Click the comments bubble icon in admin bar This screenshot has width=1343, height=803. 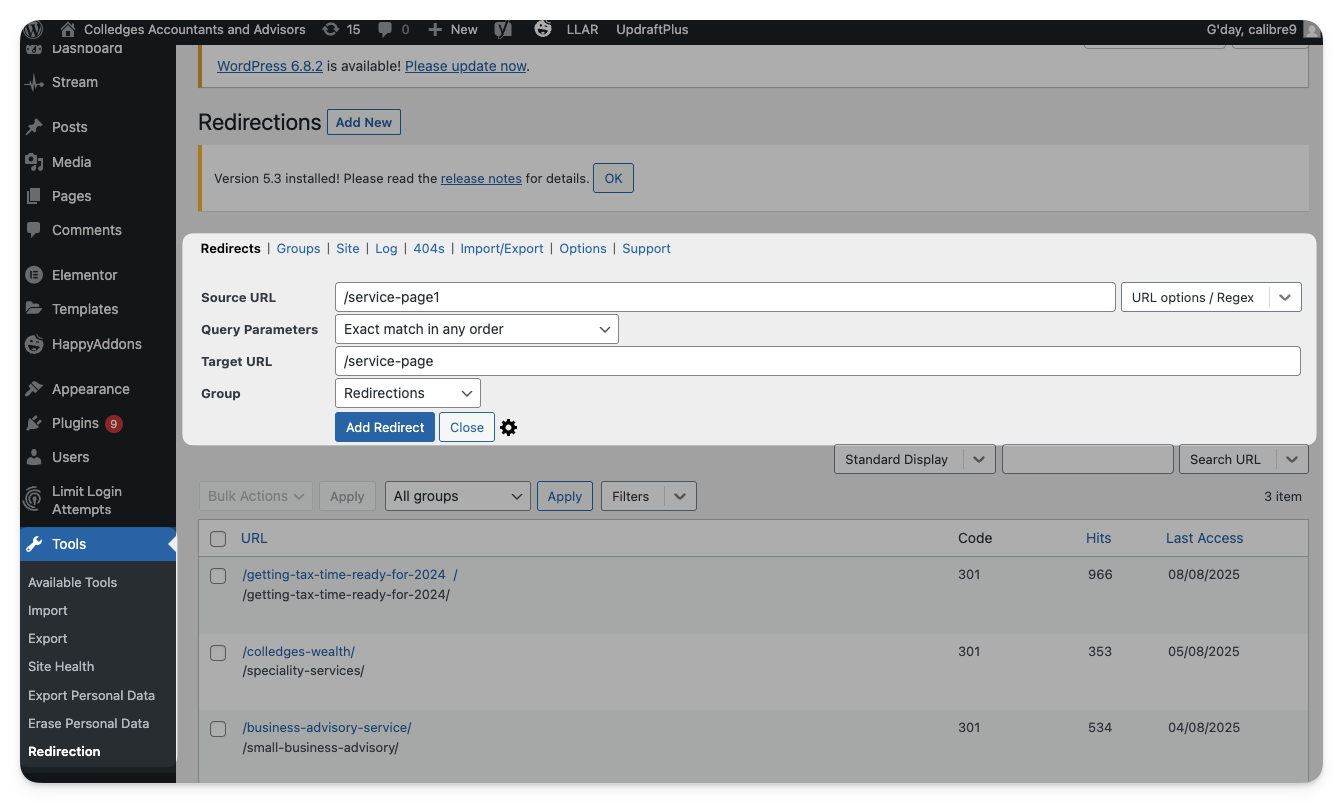[386, 29]
